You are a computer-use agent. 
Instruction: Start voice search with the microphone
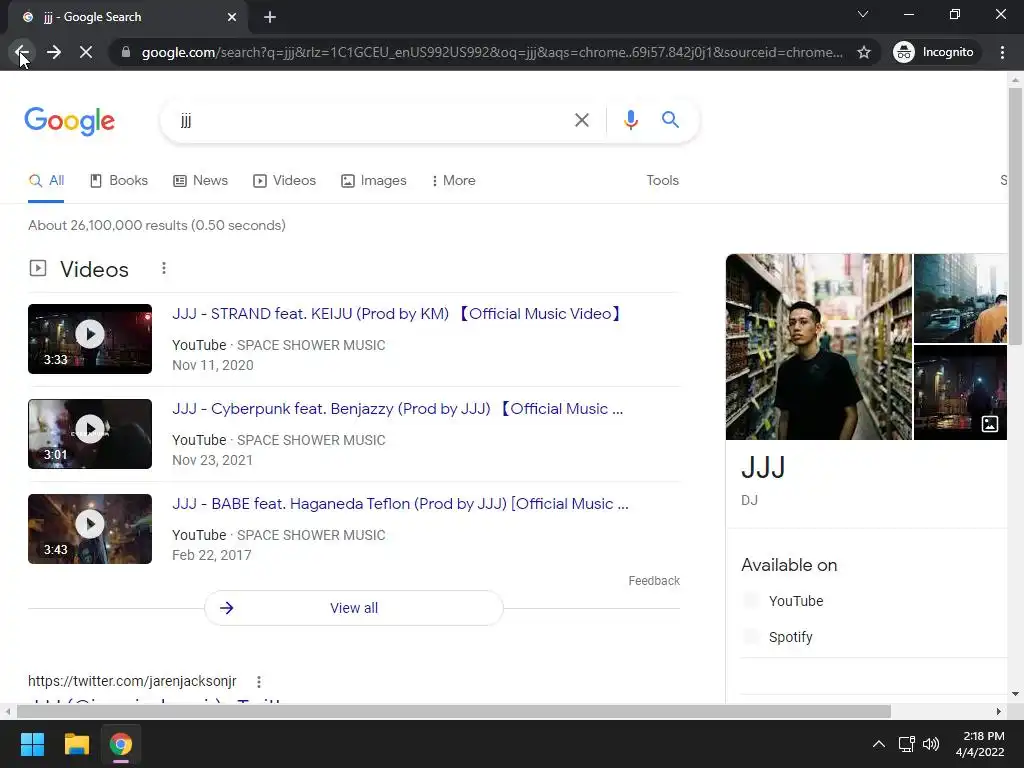pos(630,120)
